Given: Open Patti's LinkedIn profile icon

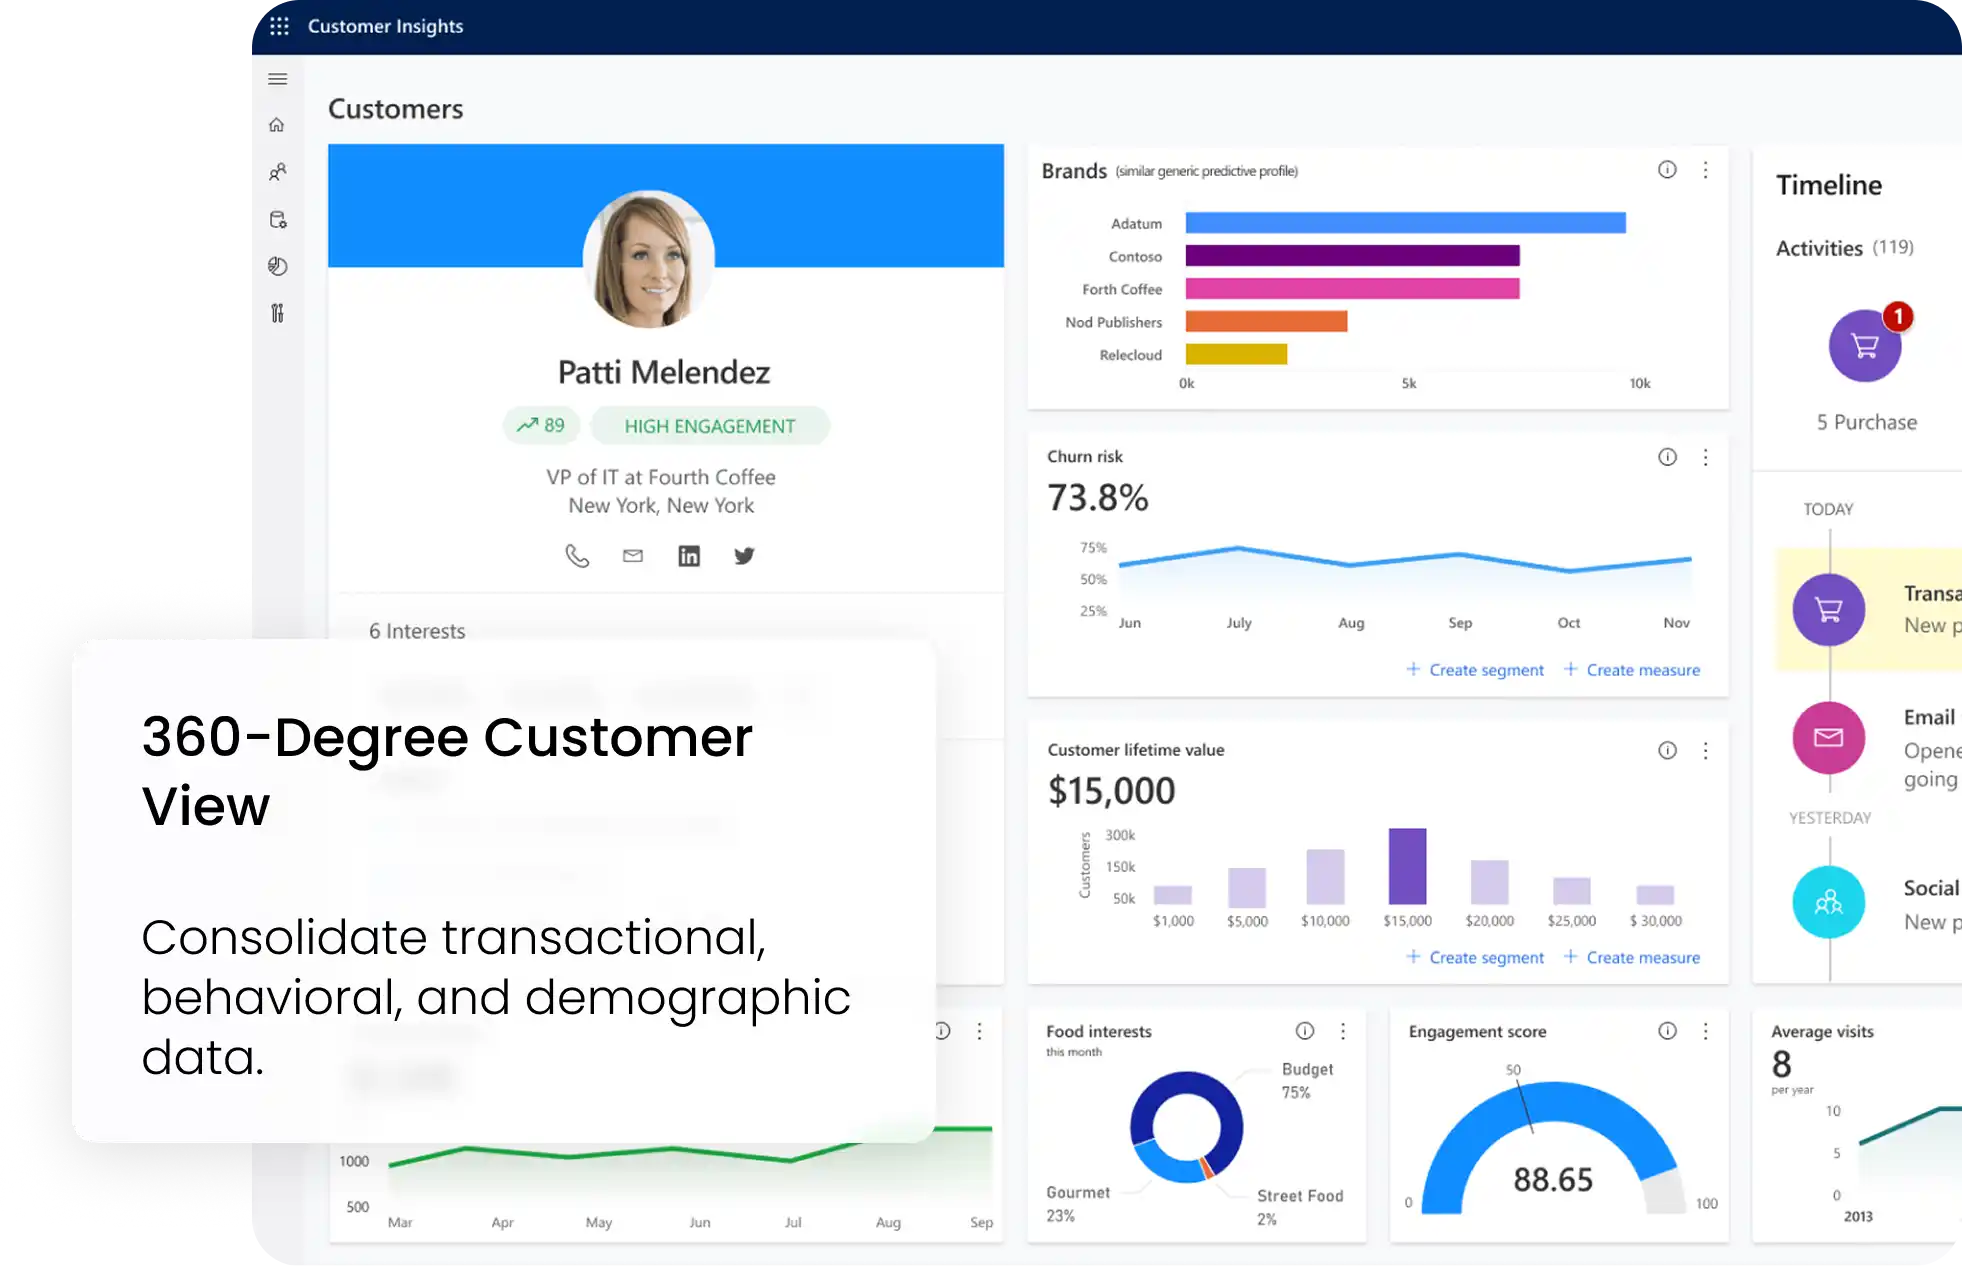Looking at the screenshot, I should pyautogui.click(x=689, y=555).
